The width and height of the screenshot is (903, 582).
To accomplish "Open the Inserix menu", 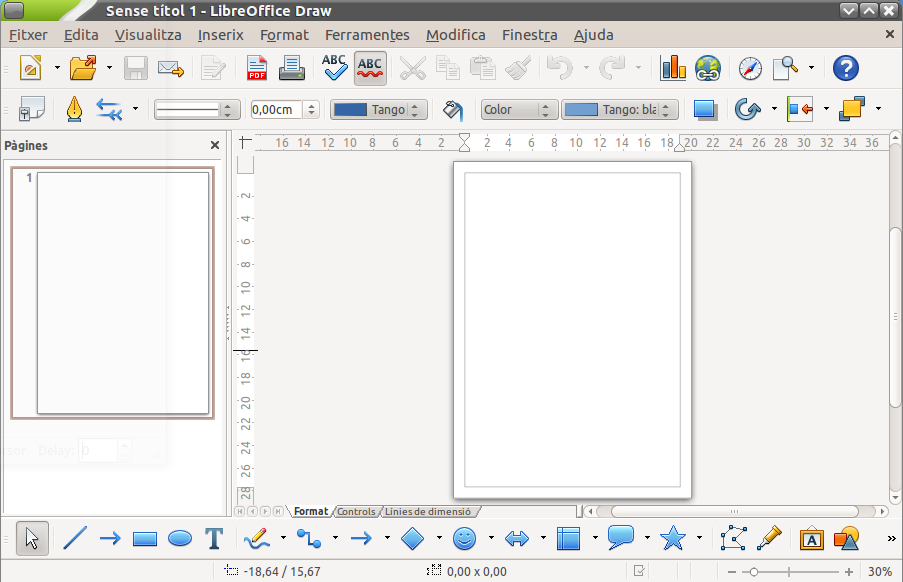I will point(221,35).
